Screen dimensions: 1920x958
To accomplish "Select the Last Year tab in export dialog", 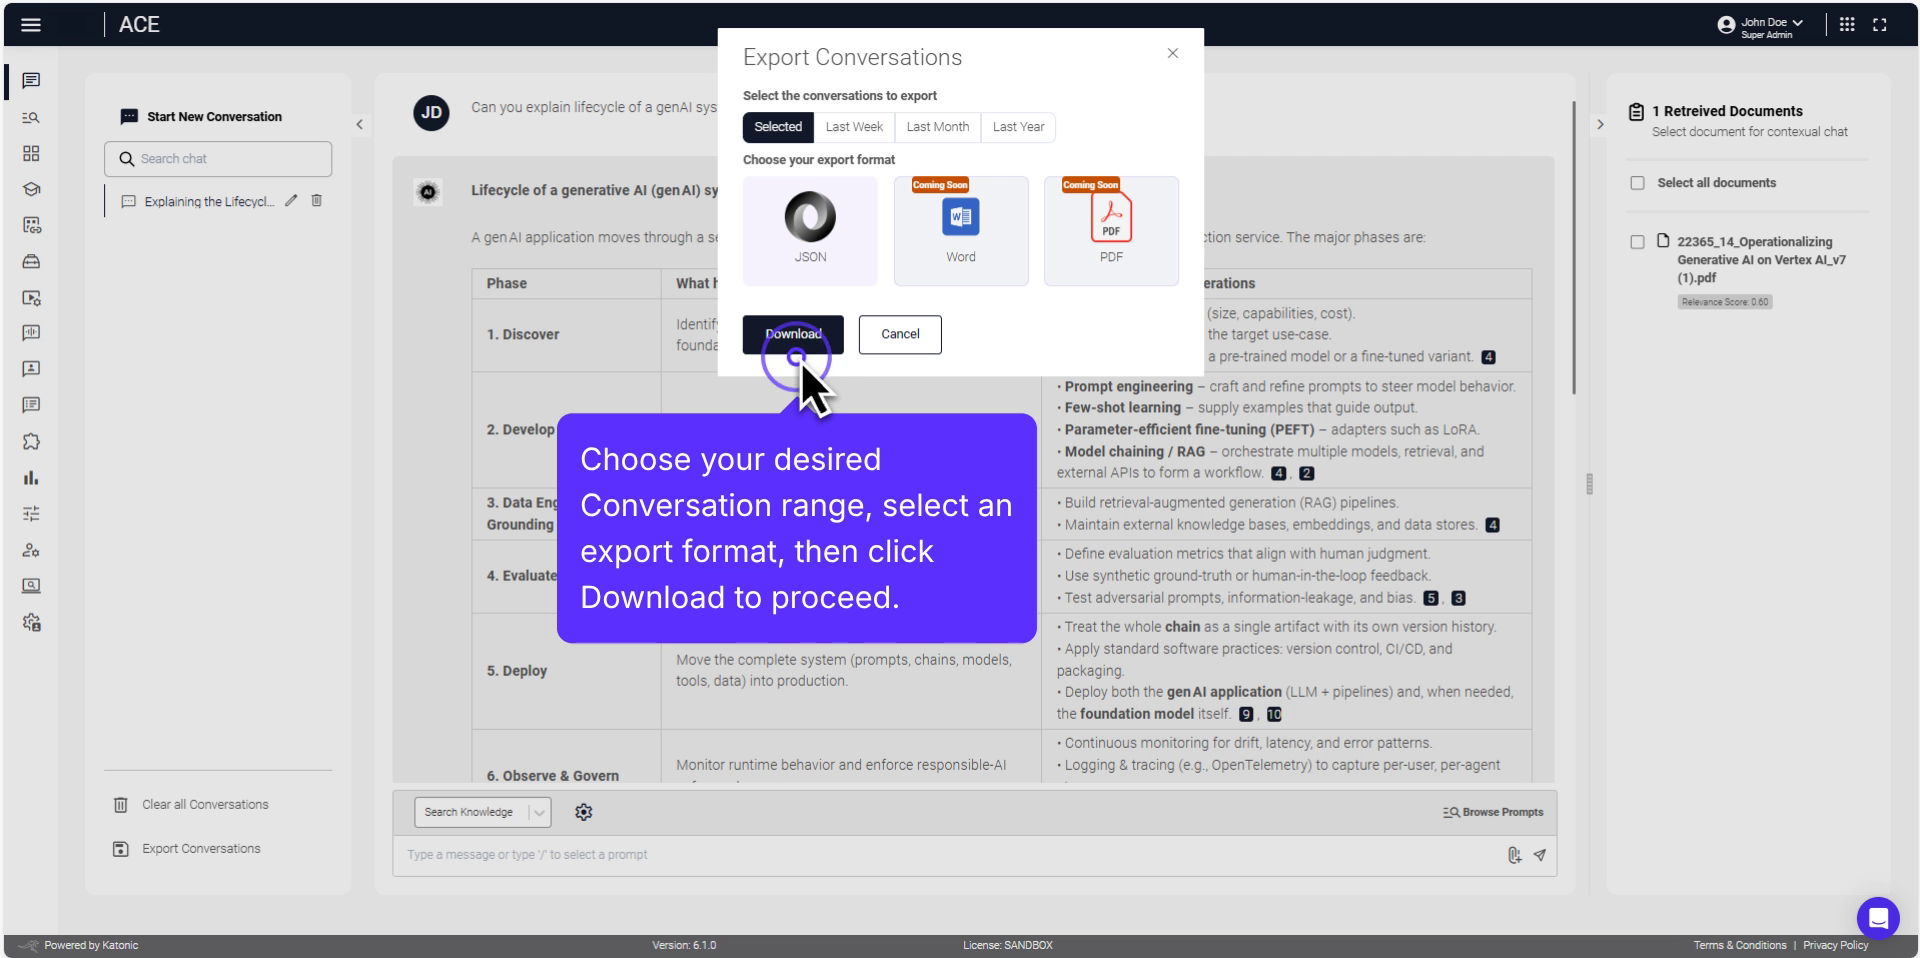I will [1017, 127].
